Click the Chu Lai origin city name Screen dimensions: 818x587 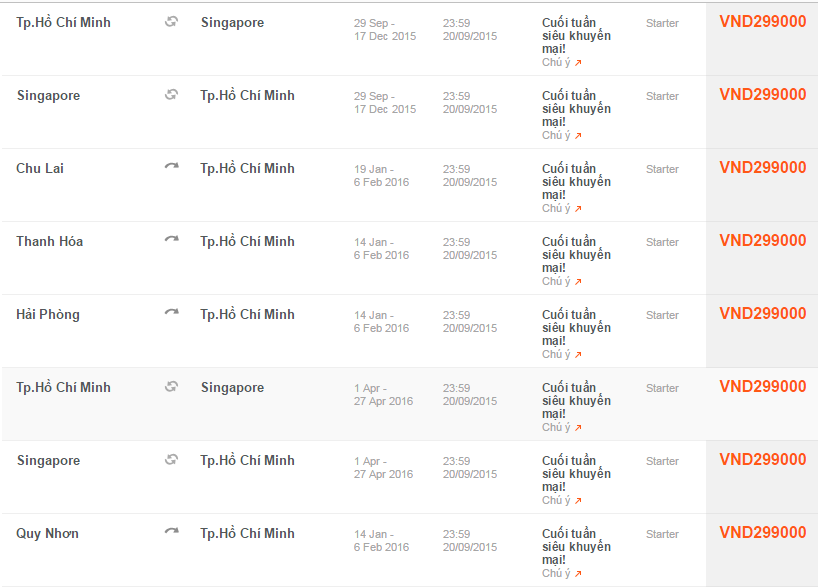pyautogui.click(x=40, y=168)
